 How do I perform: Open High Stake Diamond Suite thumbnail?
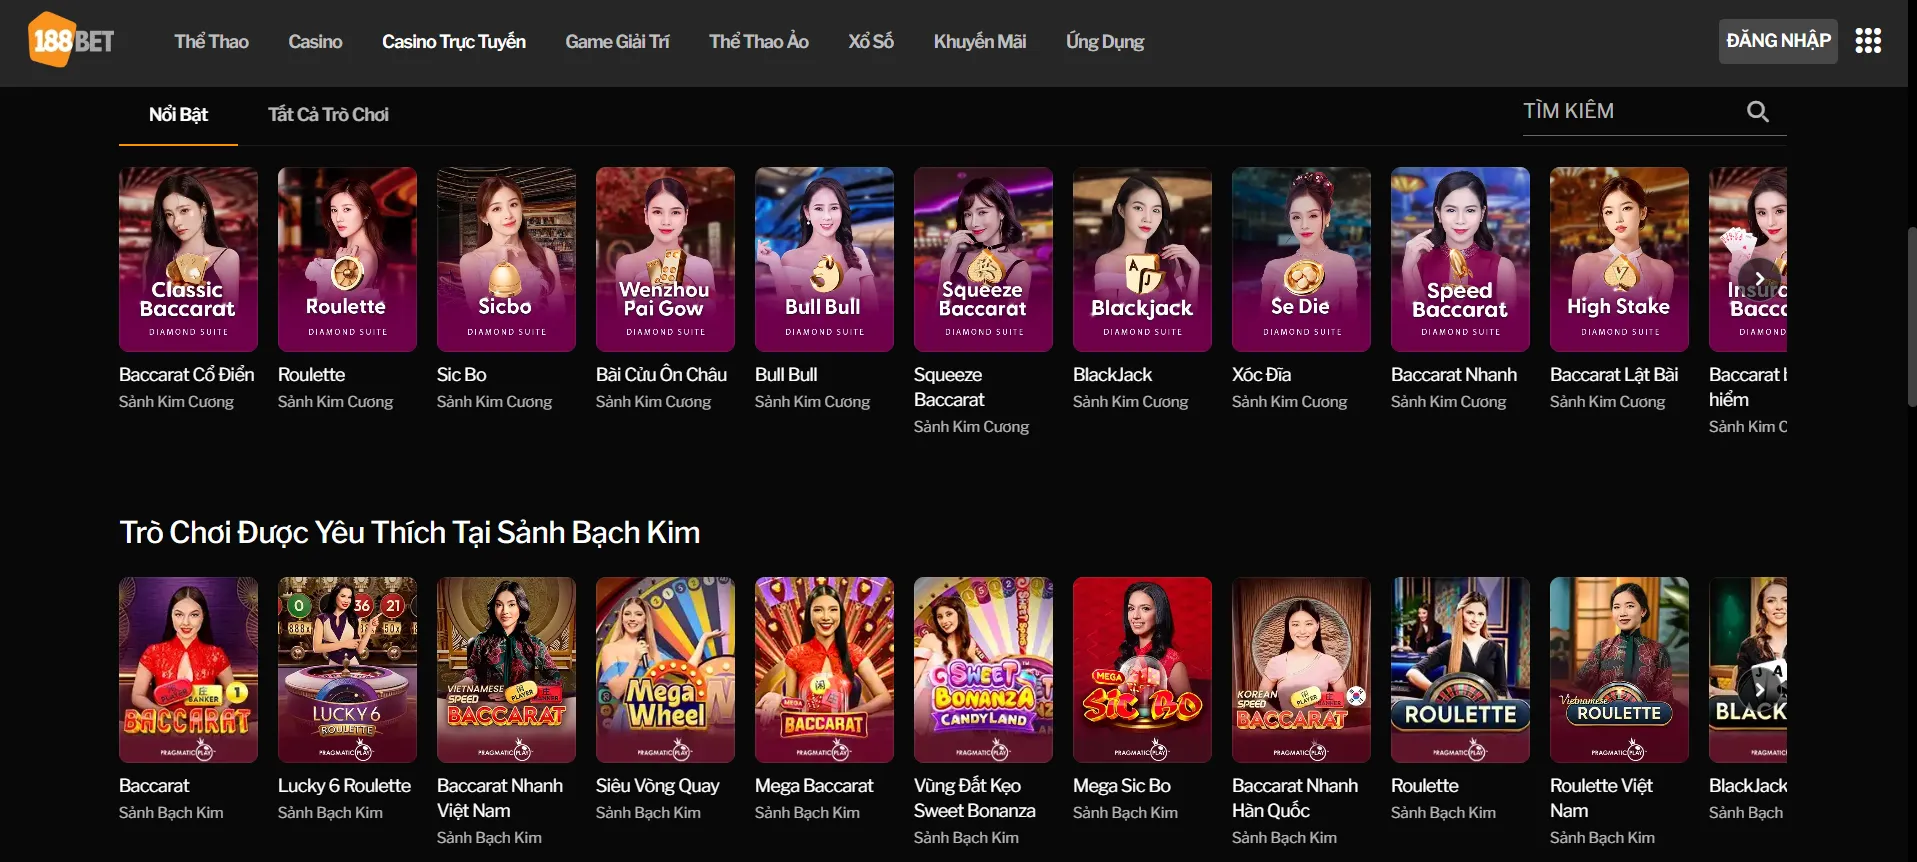[x=1619, y=259]
